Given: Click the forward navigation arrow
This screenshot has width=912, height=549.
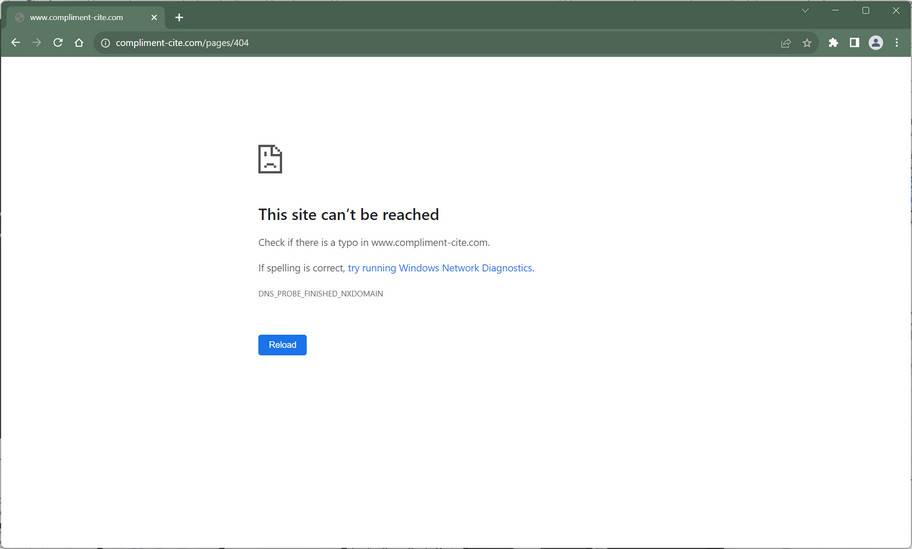Looking at the screenshot, I should coord(37,42).
